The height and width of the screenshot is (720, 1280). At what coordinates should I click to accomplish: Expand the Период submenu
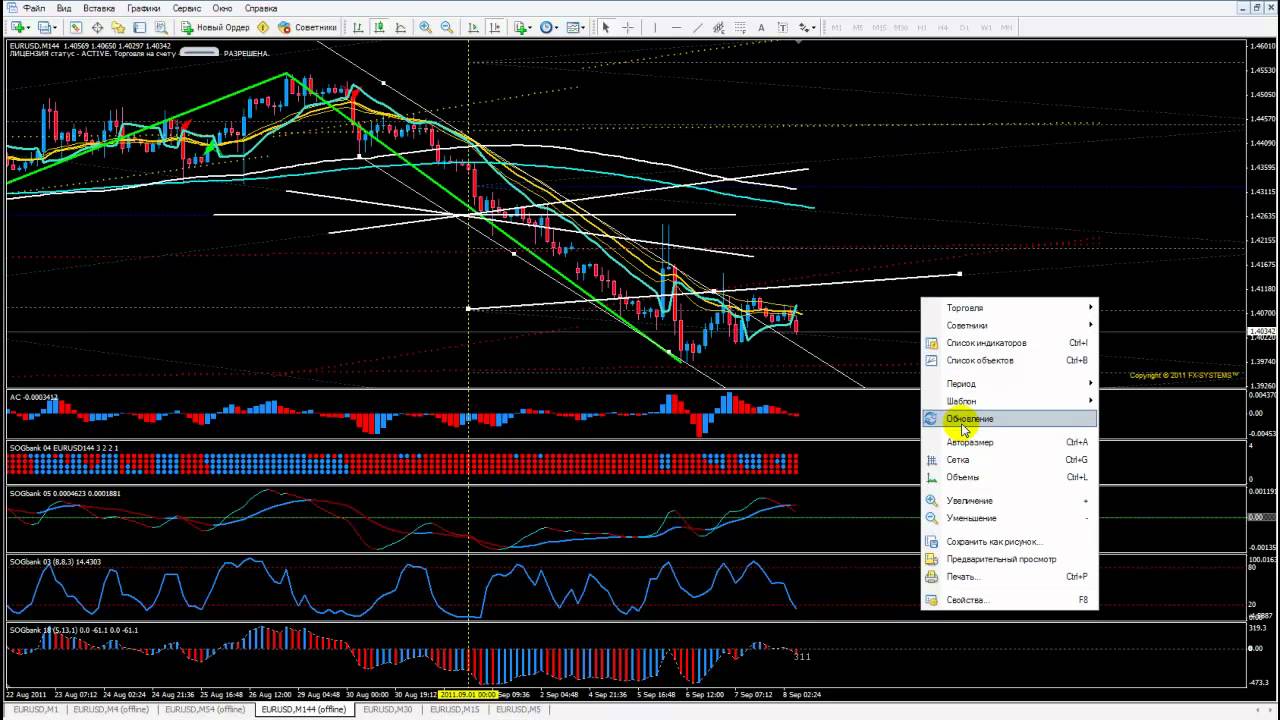coord(1009,384)
